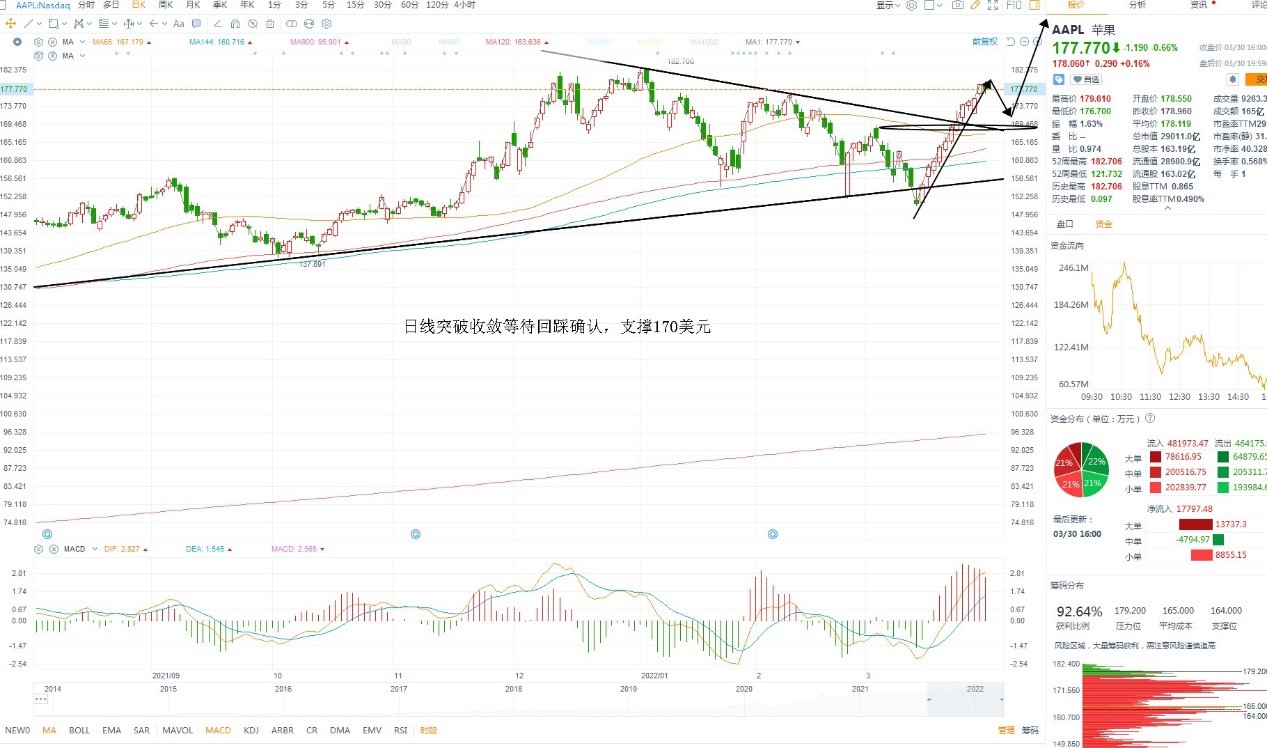Enable the EMA indicator
1267x748 pixels.
point(111,730)
